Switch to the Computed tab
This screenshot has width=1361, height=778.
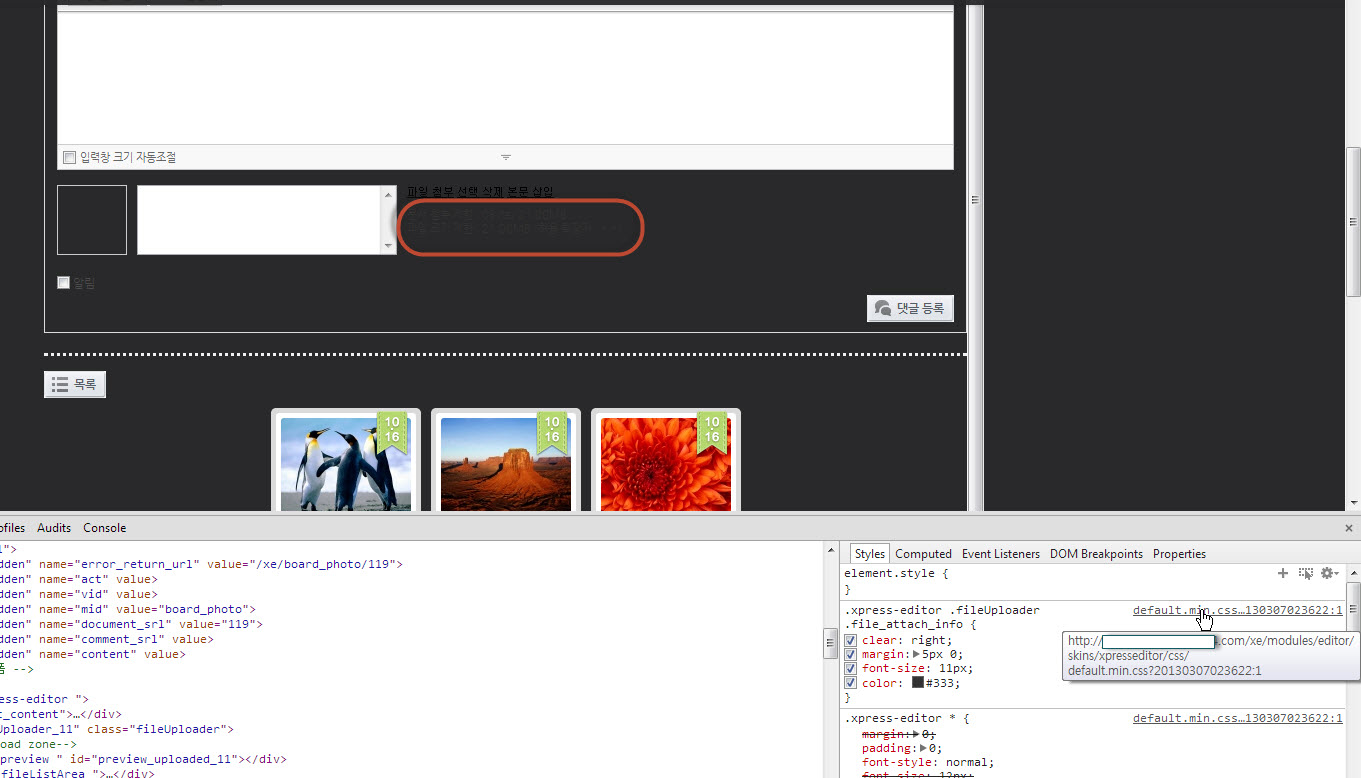pos(923,554)
